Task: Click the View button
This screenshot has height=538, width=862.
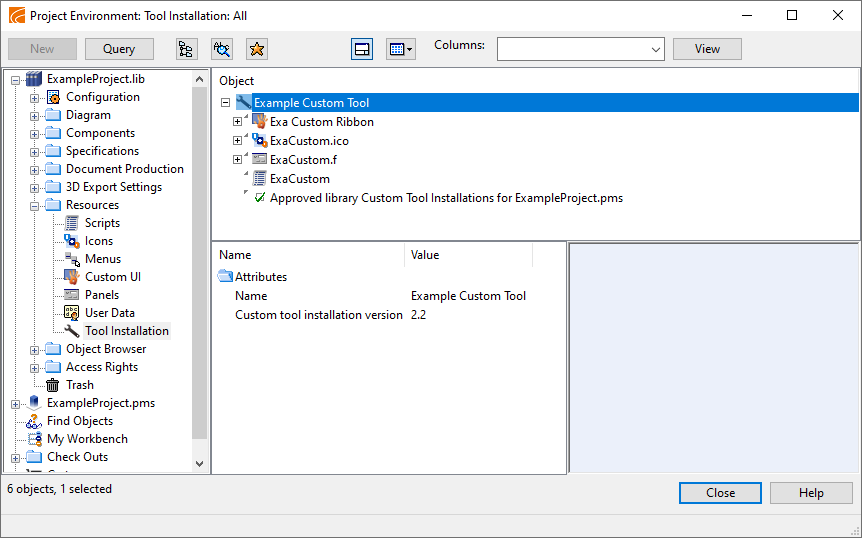Action: pos(707,49)
